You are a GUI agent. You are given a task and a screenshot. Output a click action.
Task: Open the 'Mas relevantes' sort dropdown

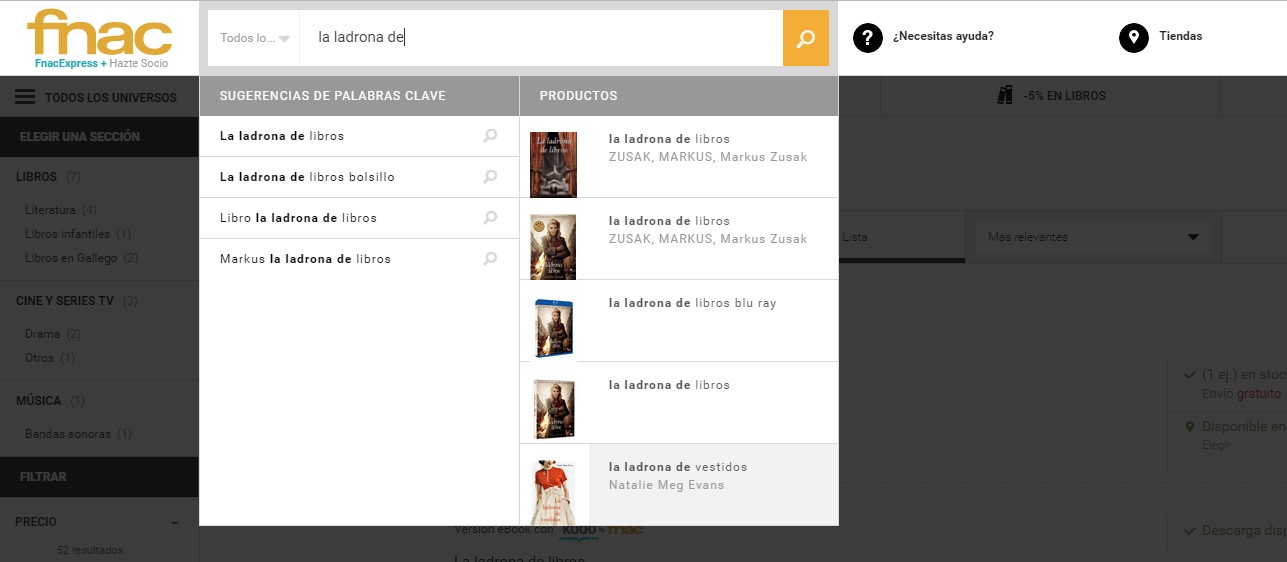pos(1093,237)
